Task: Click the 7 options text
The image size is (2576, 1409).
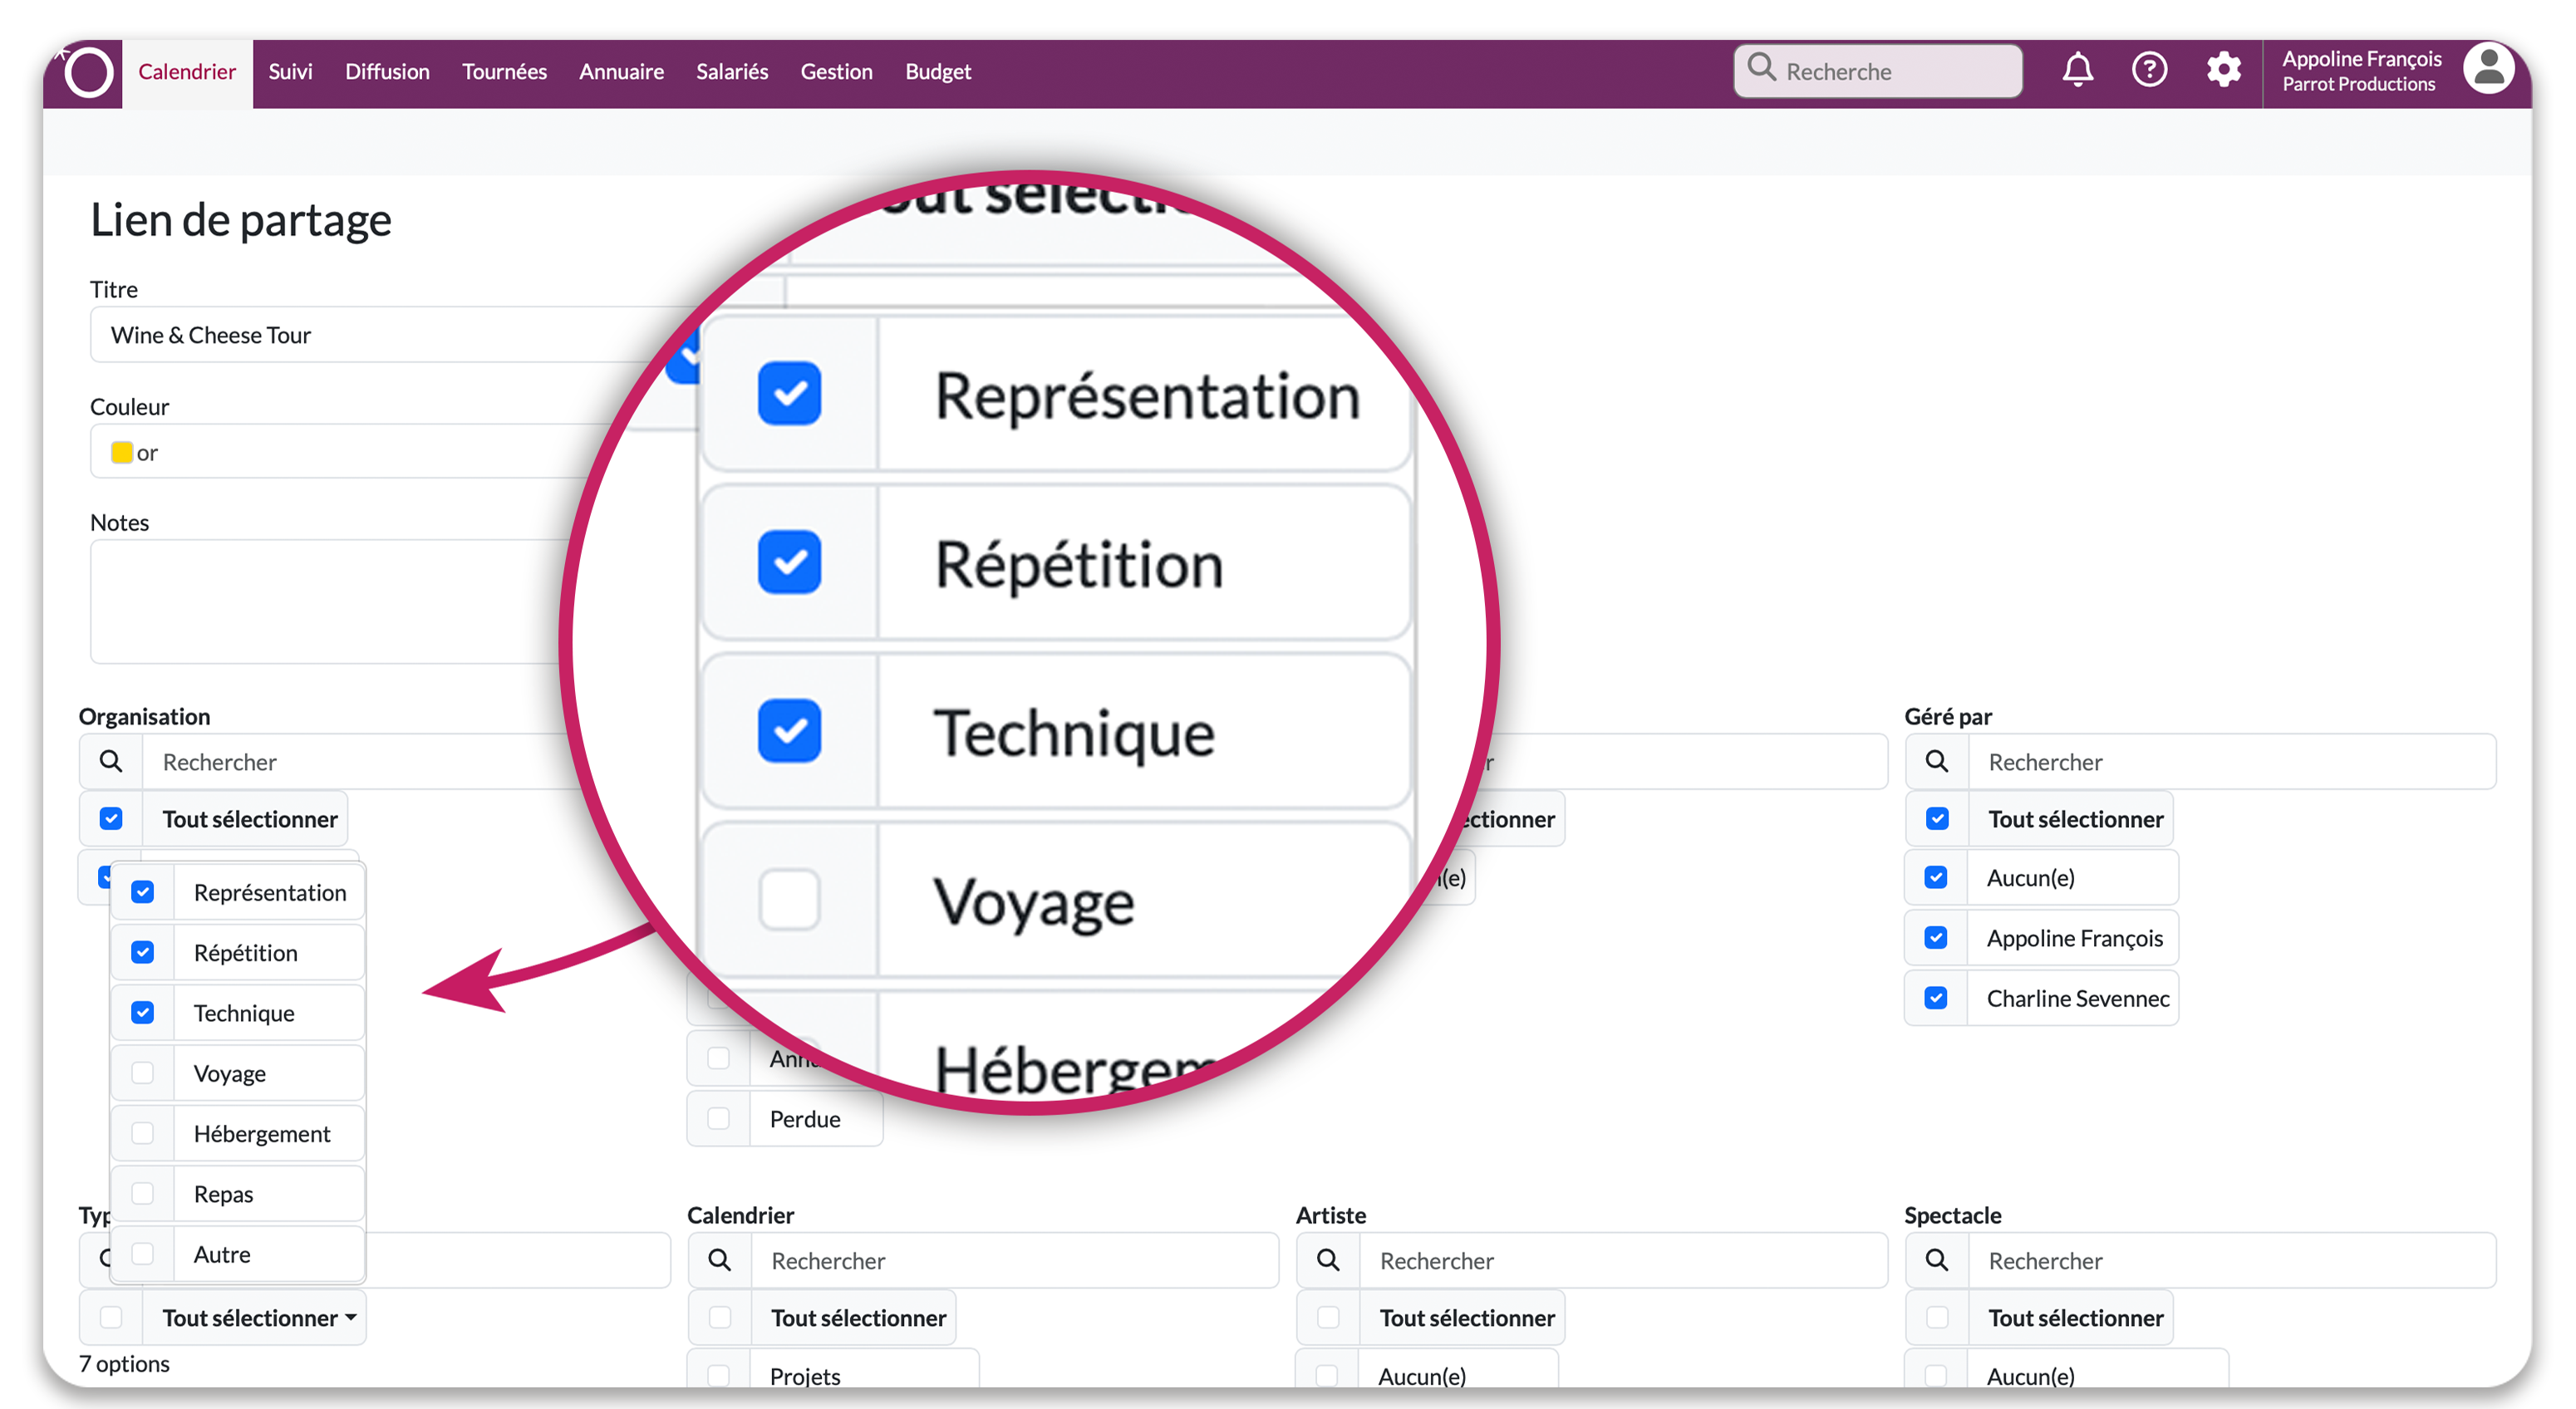Action: pyautogui.click(x=124, y=1363)
